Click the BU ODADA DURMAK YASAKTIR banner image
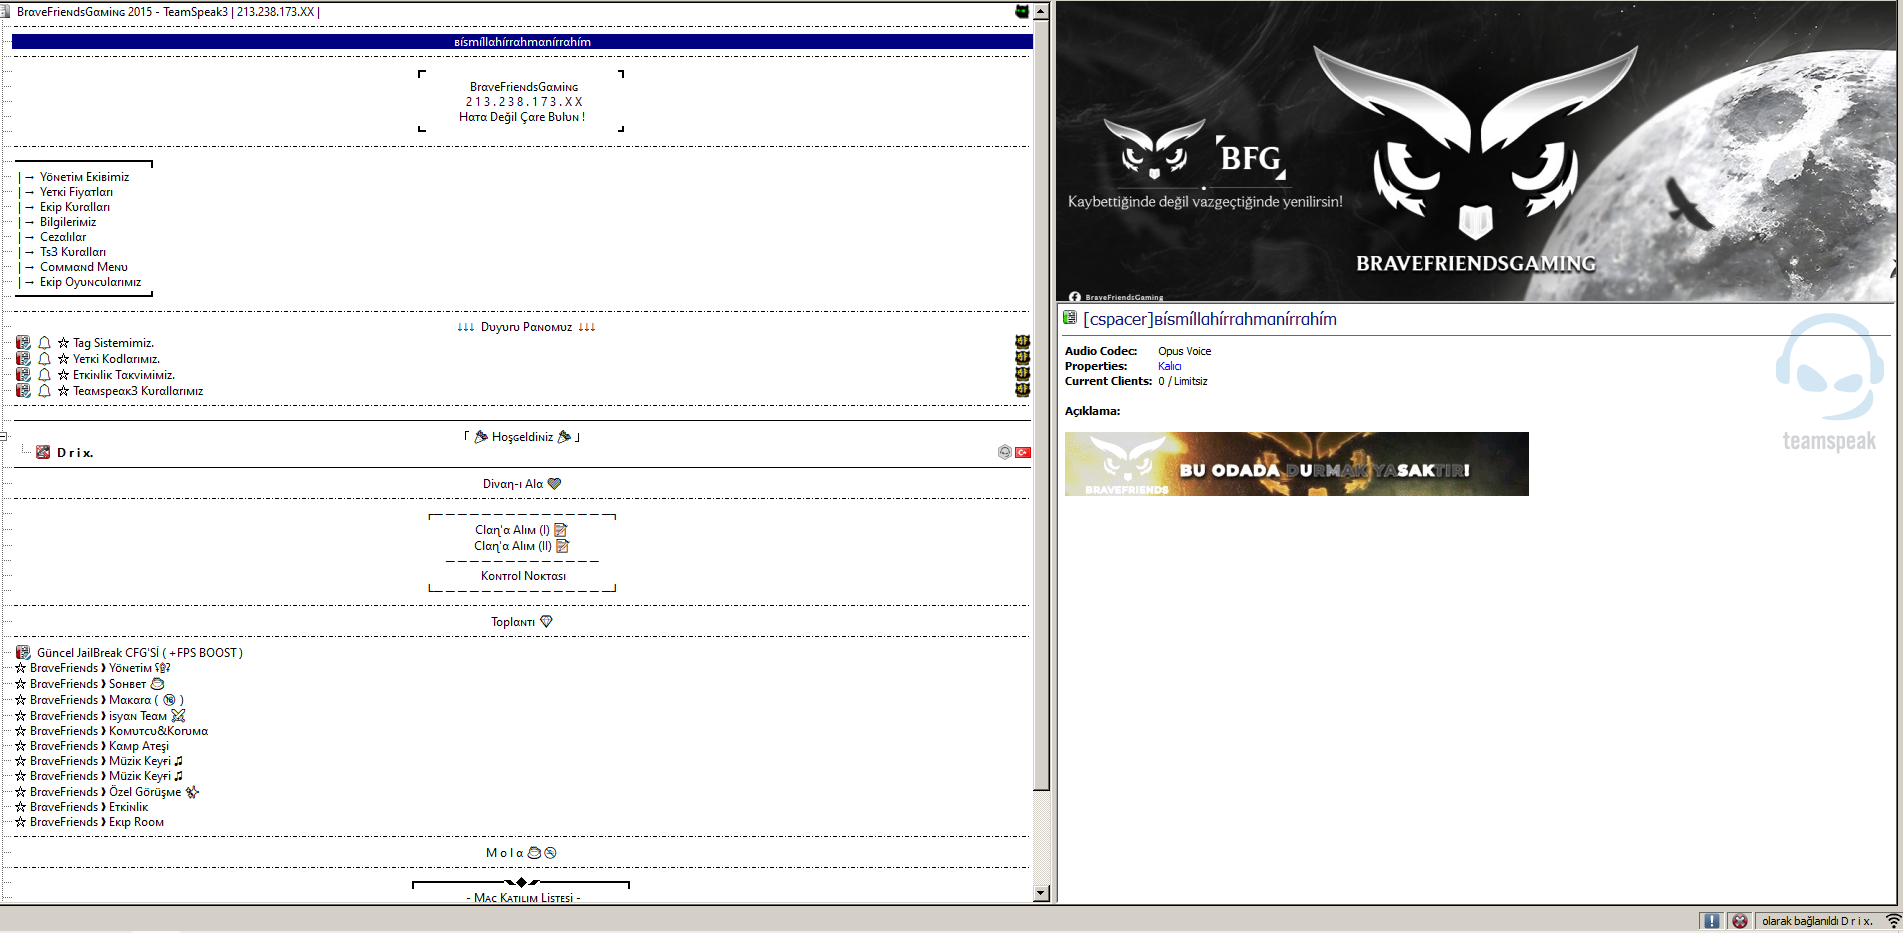The image size is (1903, 933). coord(1296,464)
